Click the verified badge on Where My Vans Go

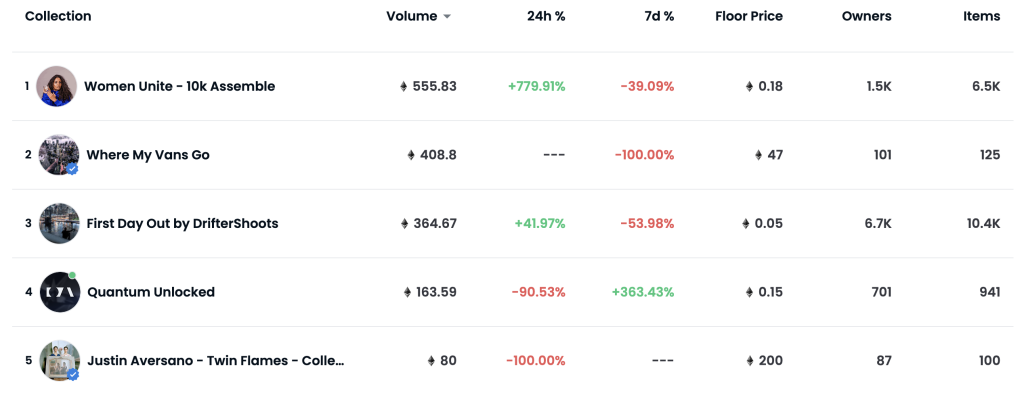(x=72, y=169)
